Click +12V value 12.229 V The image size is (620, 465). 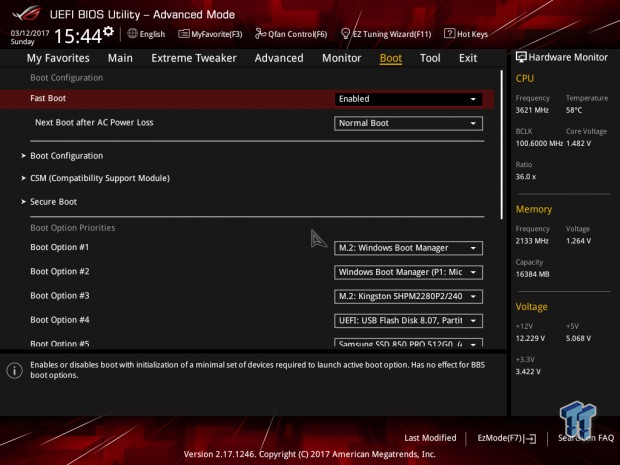point(530,338)
